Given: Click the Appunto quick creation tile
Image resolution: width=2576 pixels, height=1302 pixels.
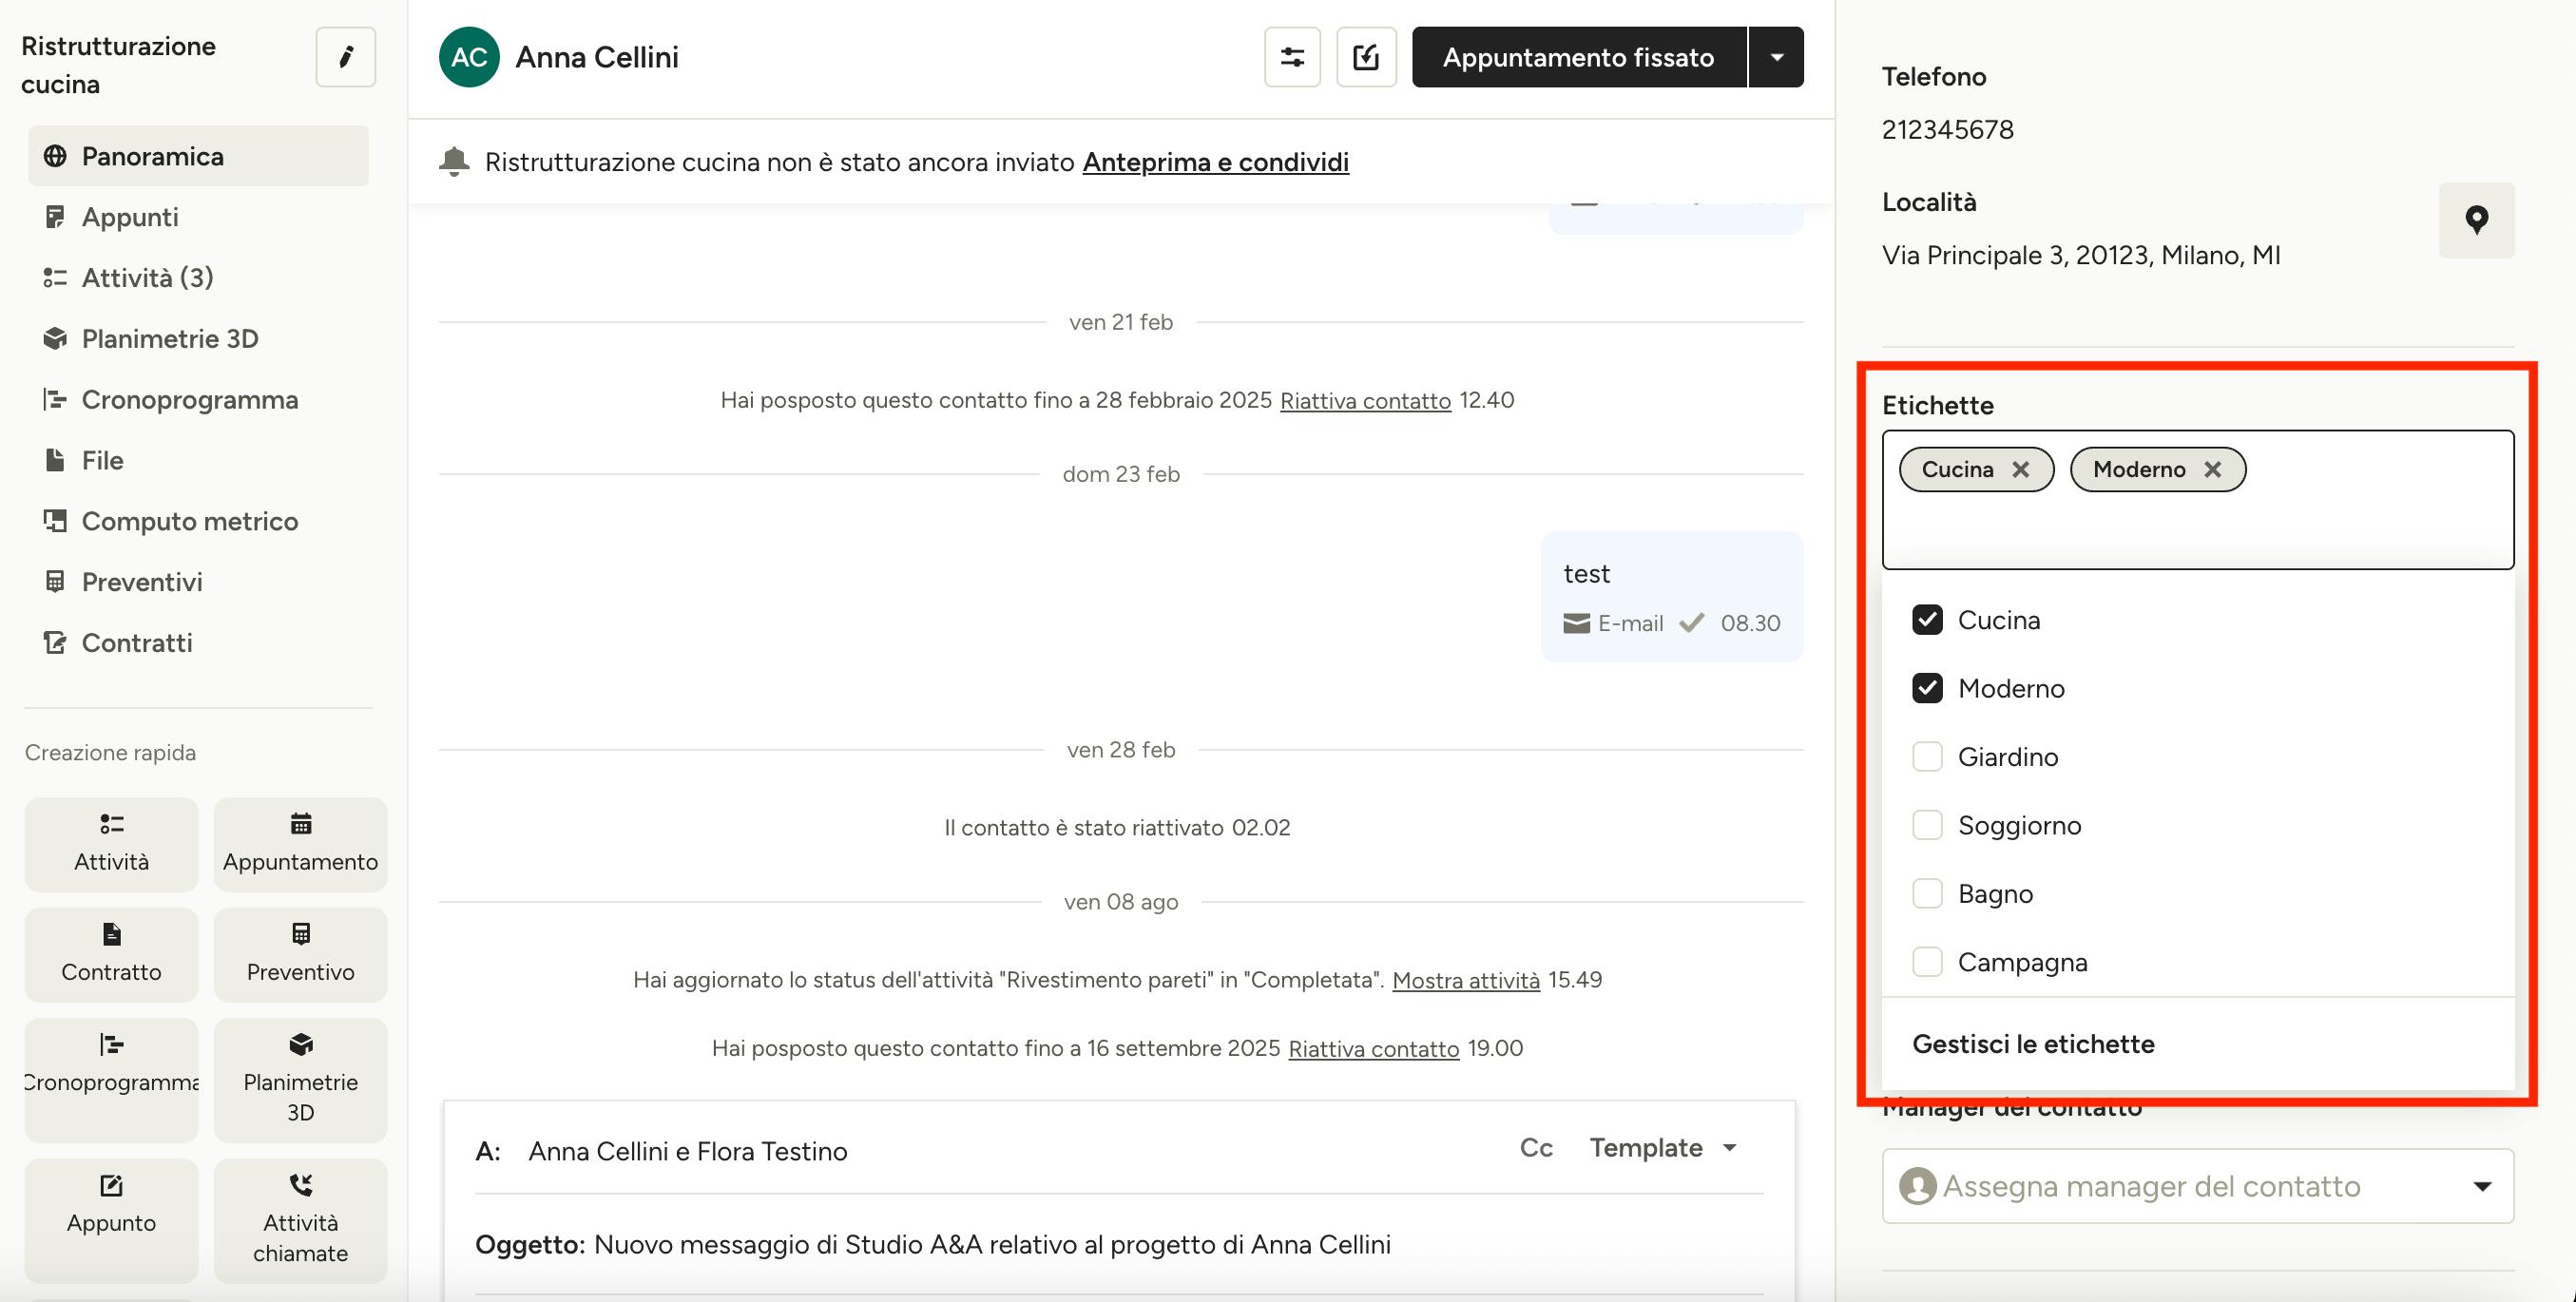Looking at the screenshot, I should 111,1220.
